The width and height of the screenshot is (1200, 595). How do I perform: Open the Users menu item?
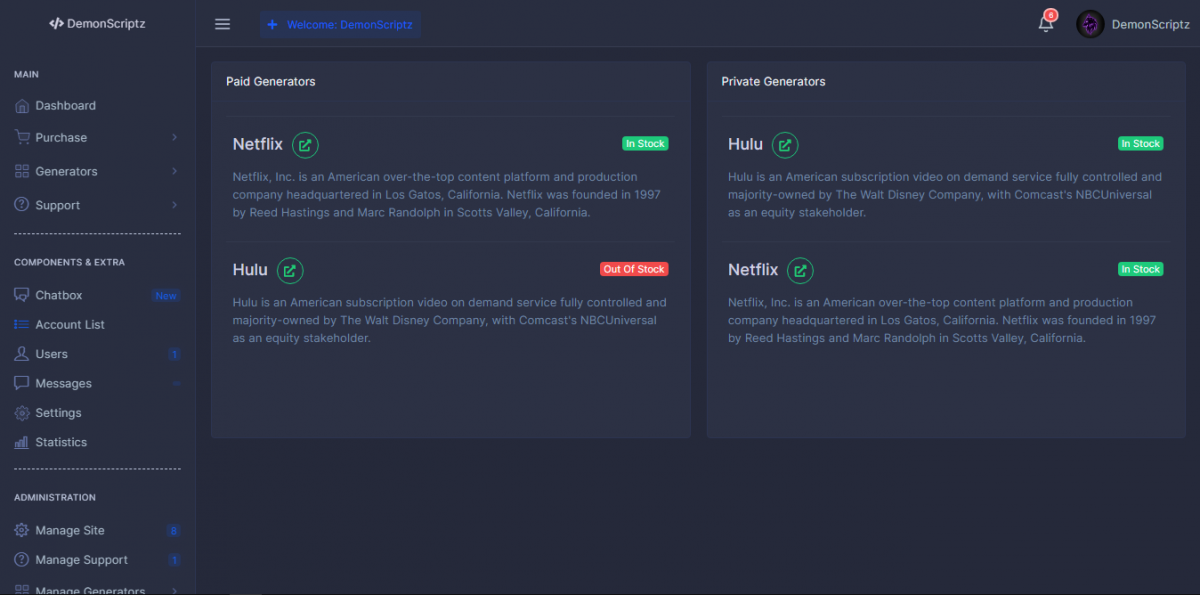[51, 354]
